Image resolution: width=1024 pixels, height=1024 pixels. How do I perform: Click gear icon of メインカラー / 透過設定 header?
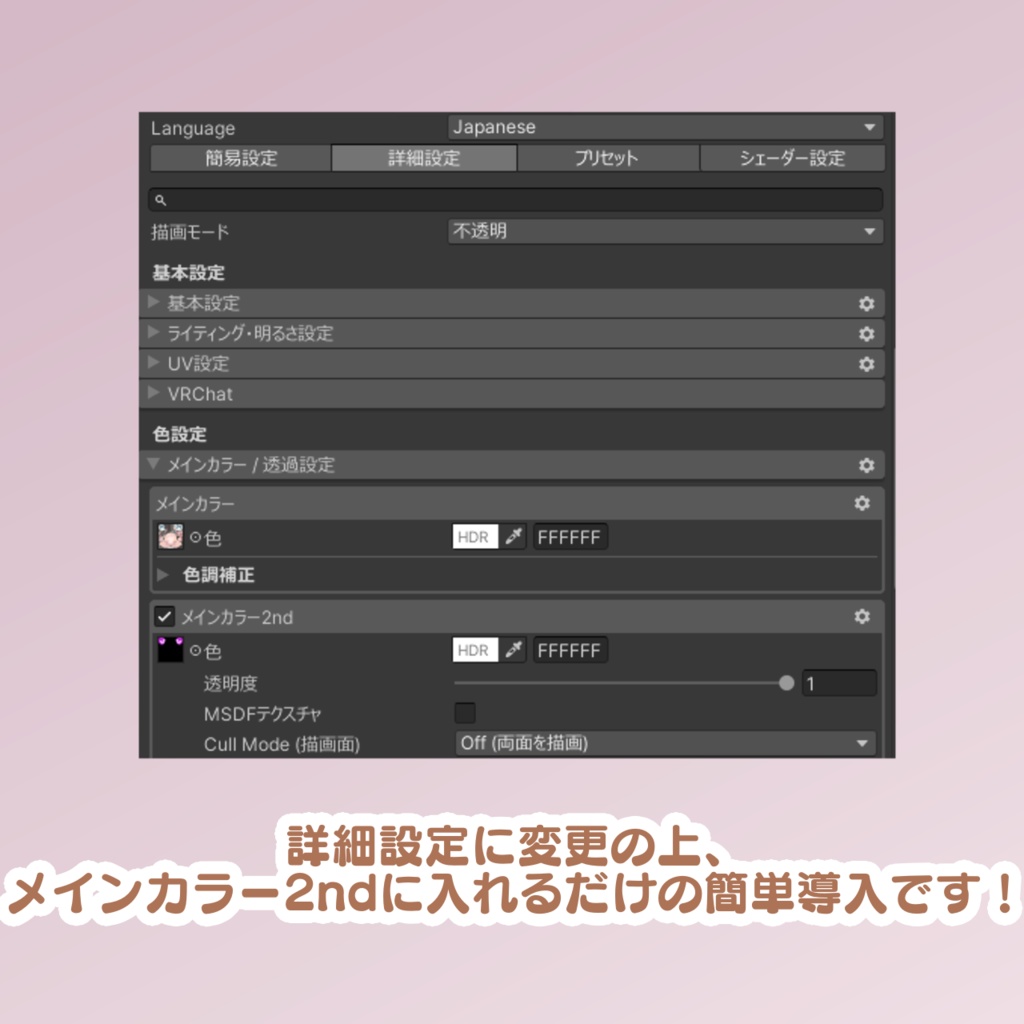point(868,465)
